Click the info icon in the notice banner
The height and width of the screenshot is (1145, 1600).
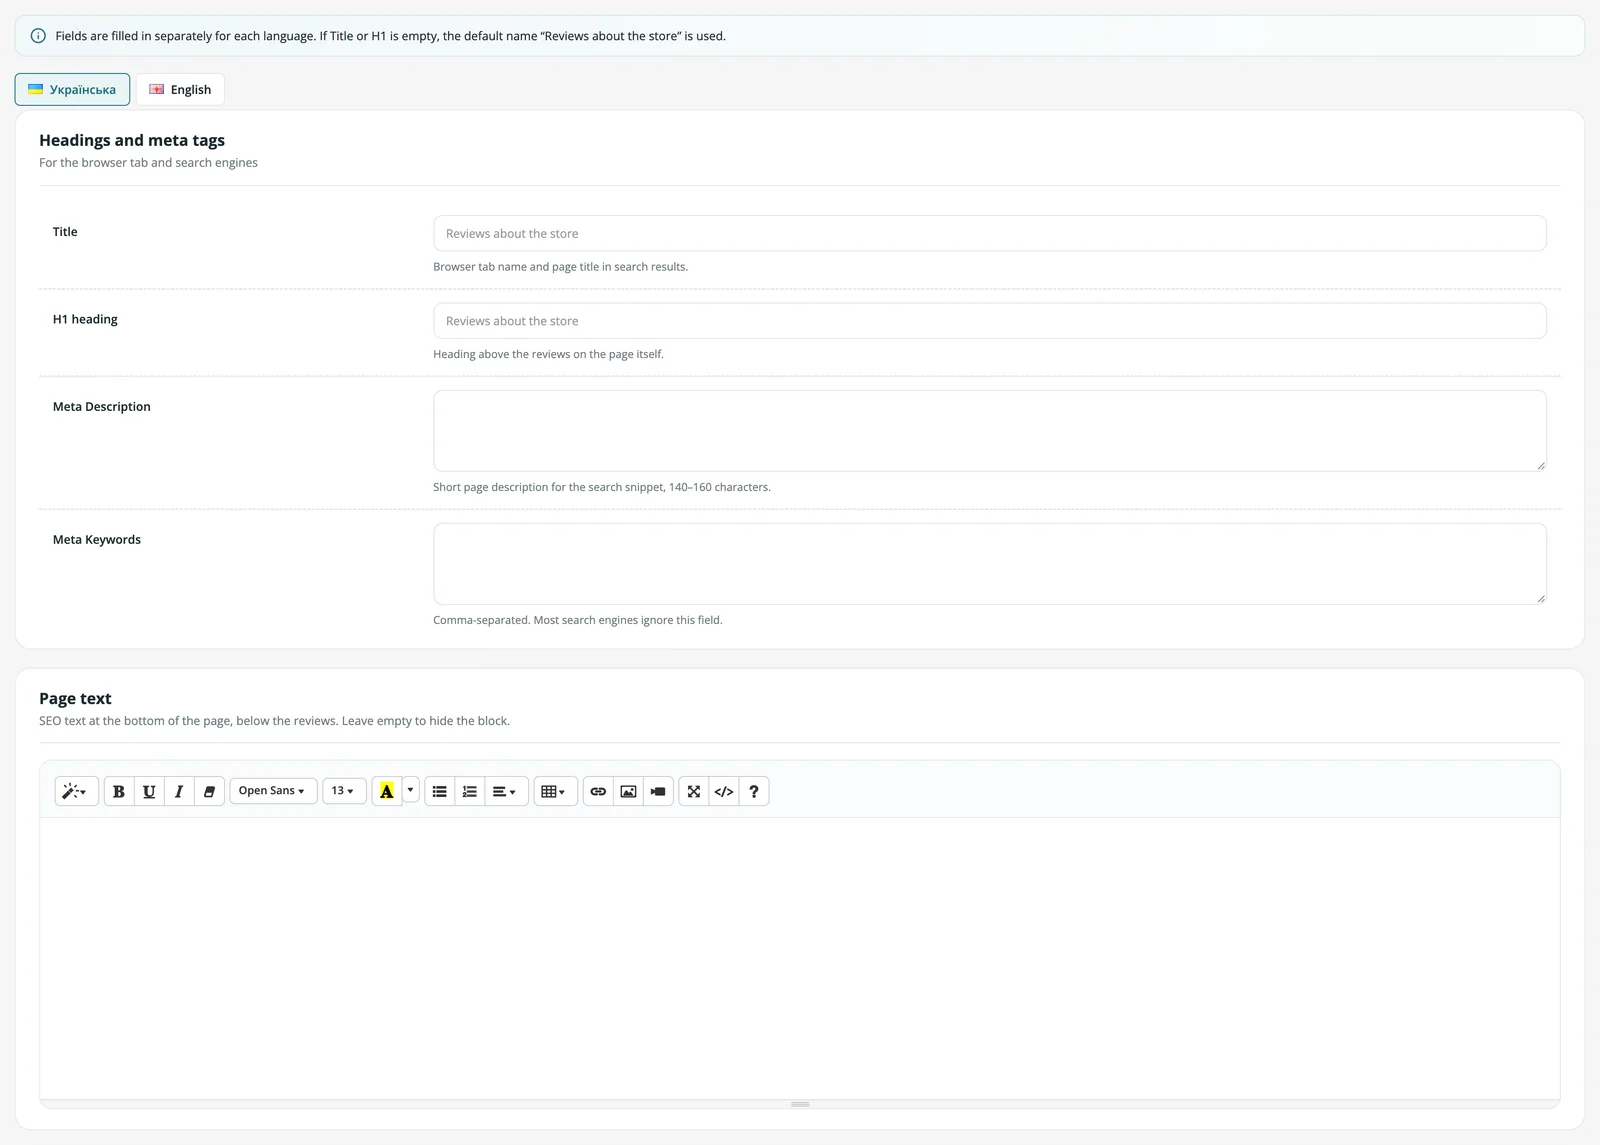coord(38,36)
